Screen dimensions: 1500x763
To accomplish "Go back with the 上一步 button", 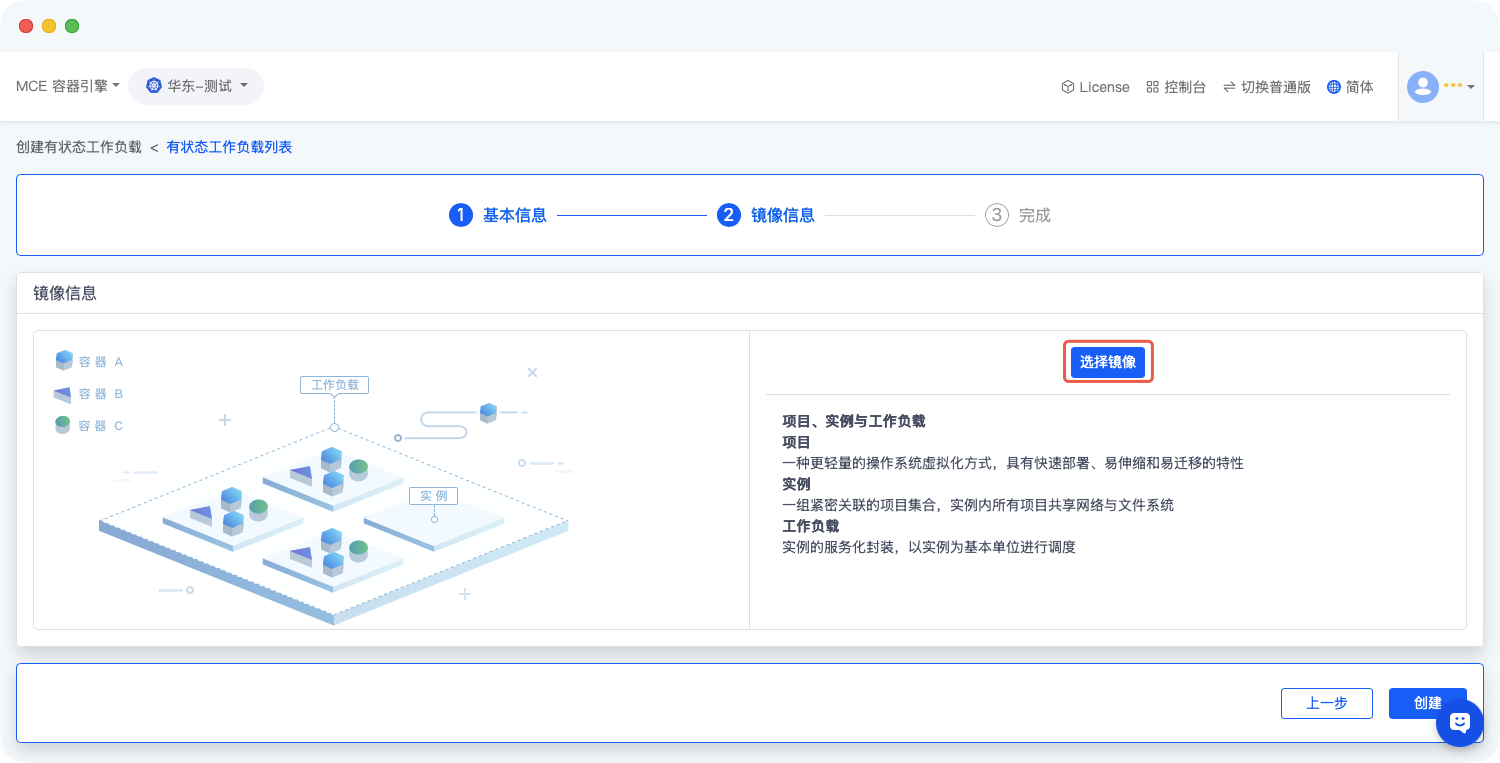I will click(x=1326, y=703).
